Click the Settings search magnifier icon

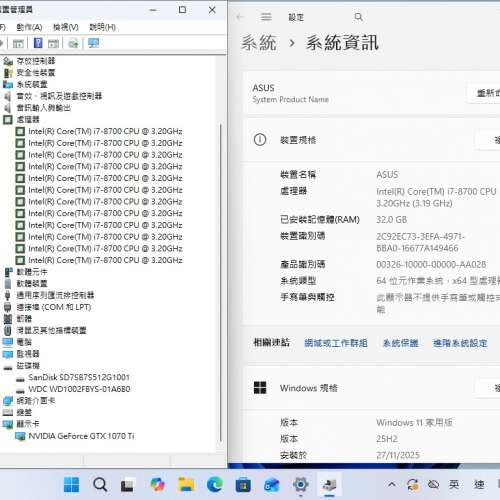coord(359,17)
